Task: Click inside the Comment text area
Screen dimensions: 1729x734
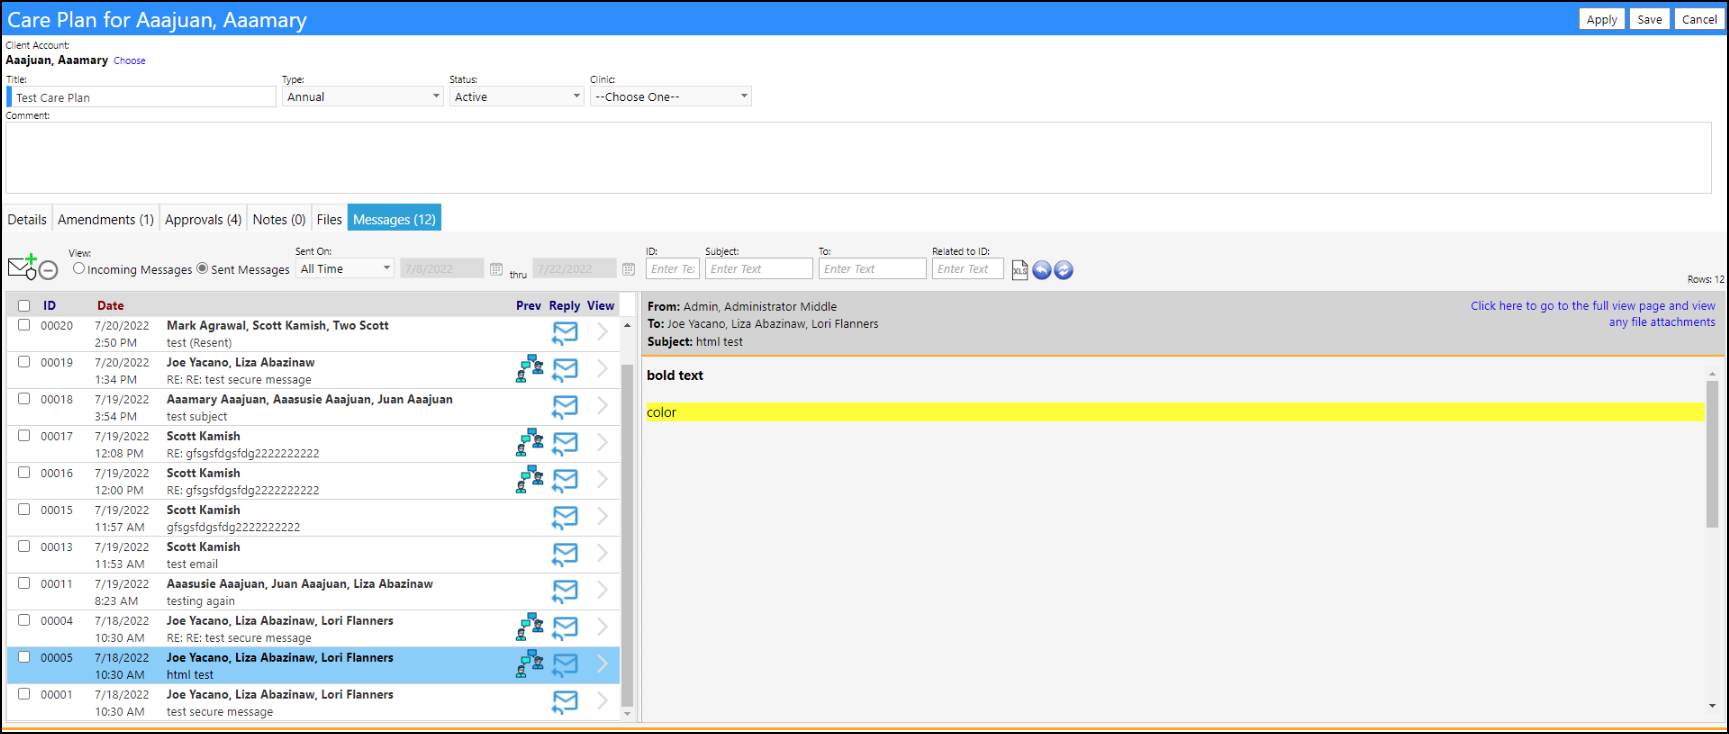Action: 858,158
